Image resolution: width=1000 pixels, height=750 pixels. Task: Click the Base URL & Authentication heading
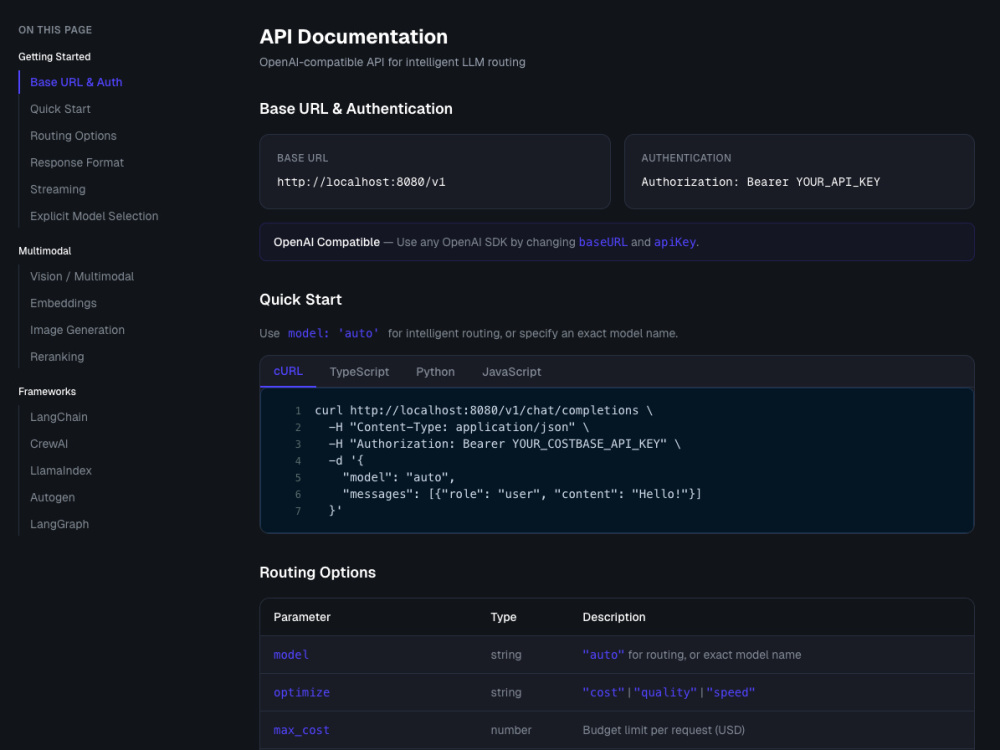click(356, 109)
